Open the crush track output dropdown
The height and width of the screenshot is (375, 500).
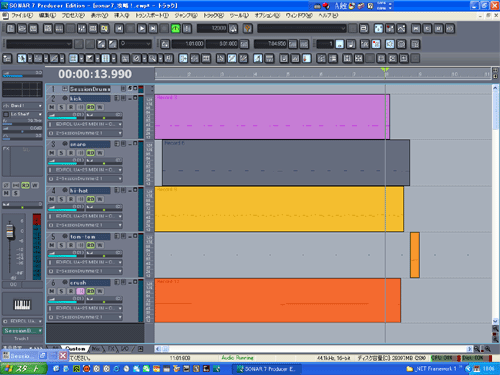85,317
